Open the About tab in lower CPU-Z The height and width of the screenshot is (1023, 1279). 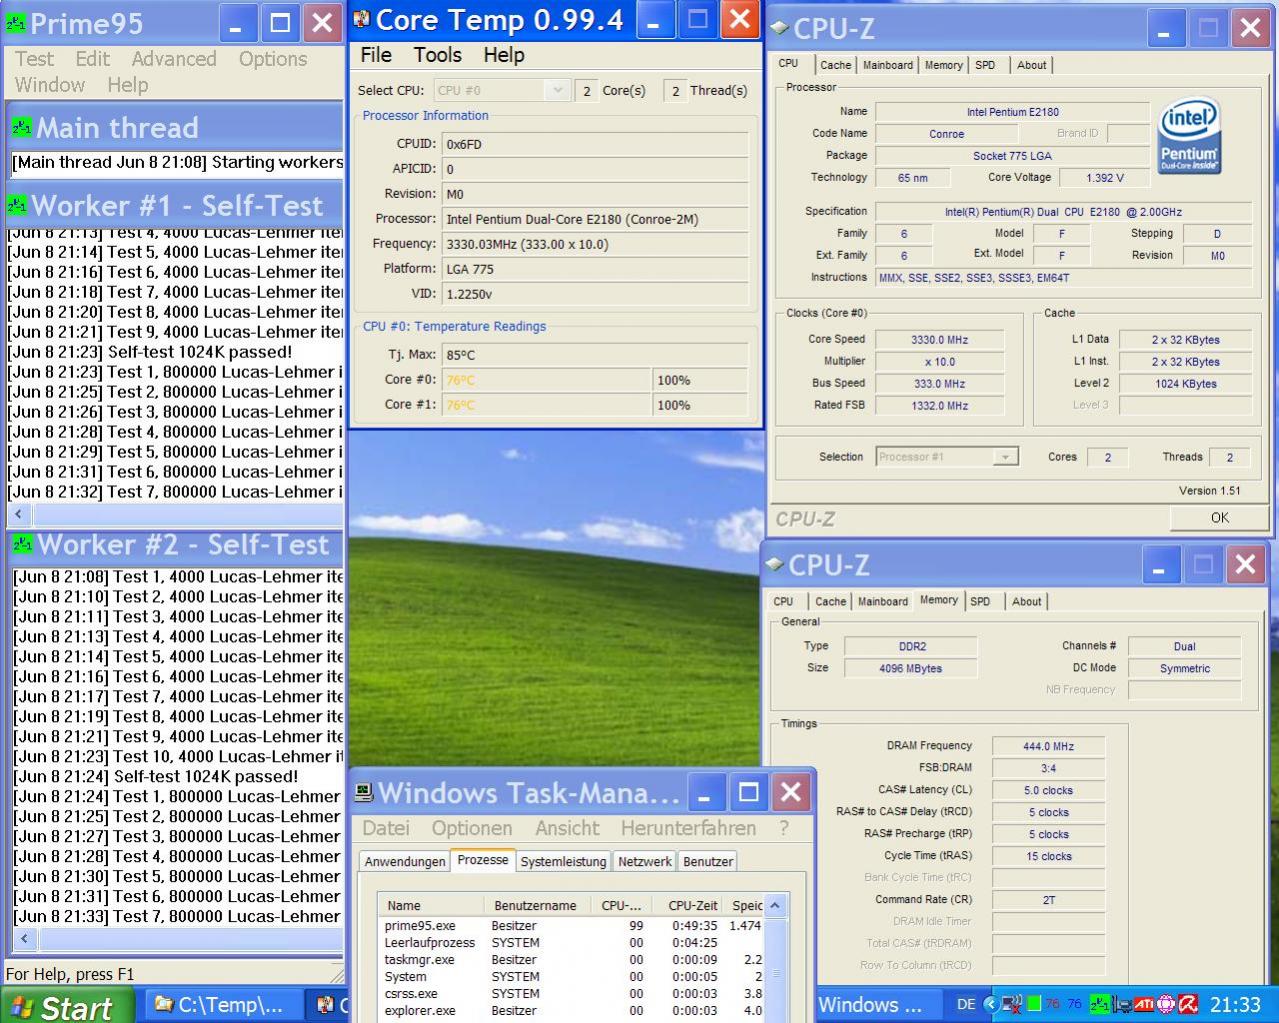point(1027,601)
